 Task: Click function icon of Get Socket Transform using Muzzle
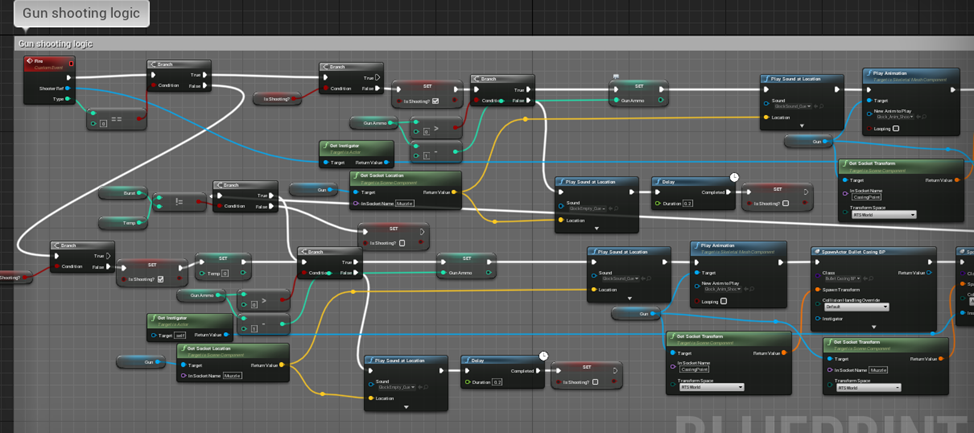829,342
